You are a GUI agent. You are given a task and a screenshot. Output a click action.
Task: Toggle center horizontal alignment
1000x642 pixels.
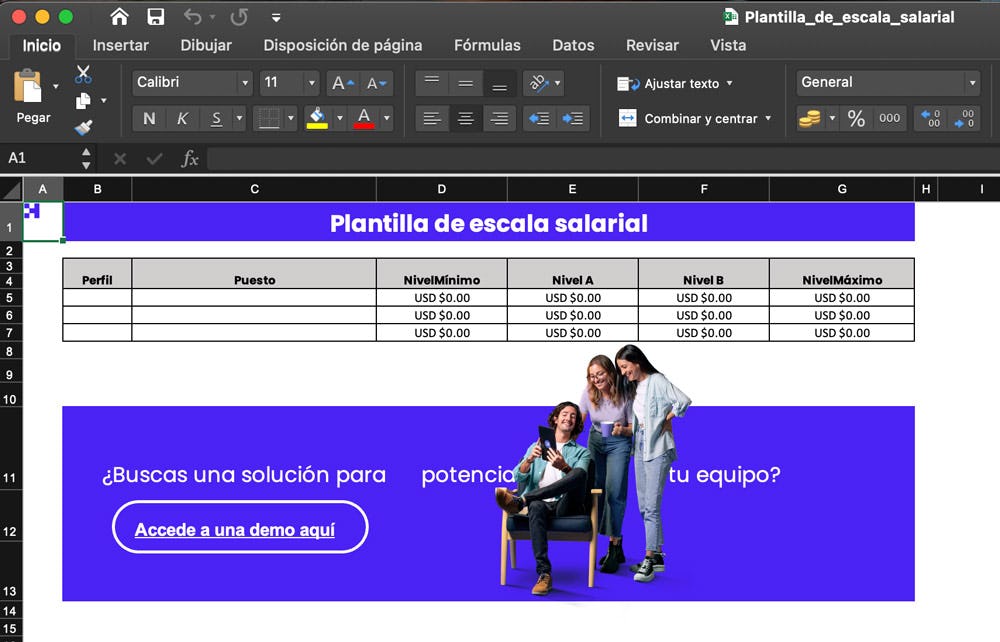[465, 119]
